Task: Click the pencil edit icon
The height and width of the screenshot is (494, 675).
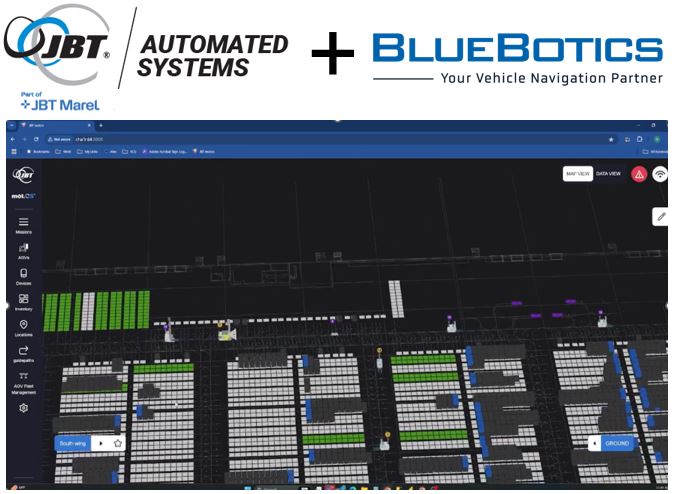Action: click(x=661, y=216)
